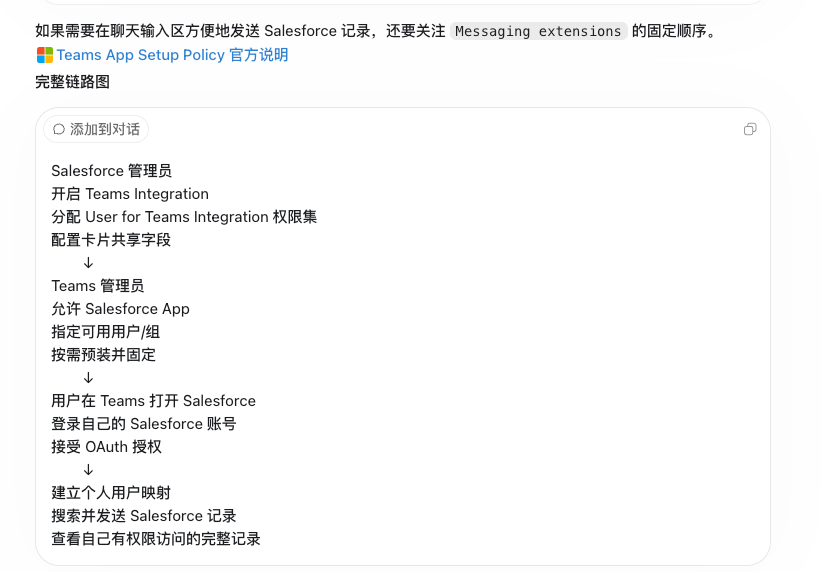Click the 按需预装并固定 line
This screenshot has height=572, width=825.
(104, 355)
